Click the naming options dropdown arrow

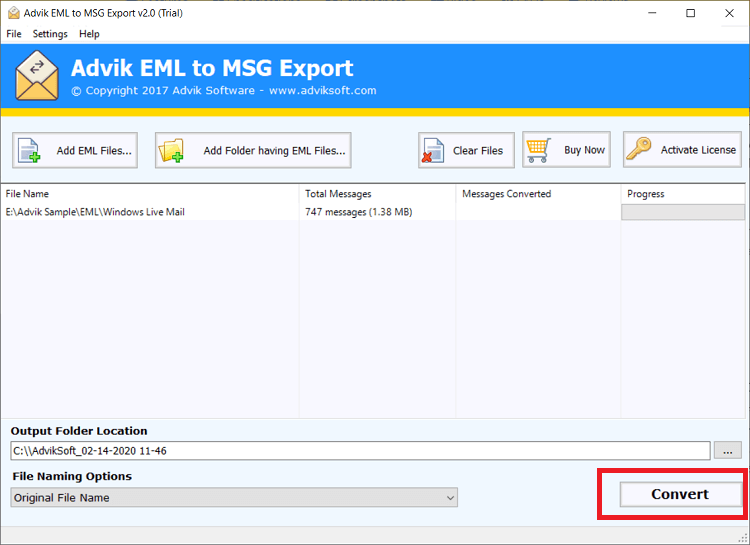(450, 498)
